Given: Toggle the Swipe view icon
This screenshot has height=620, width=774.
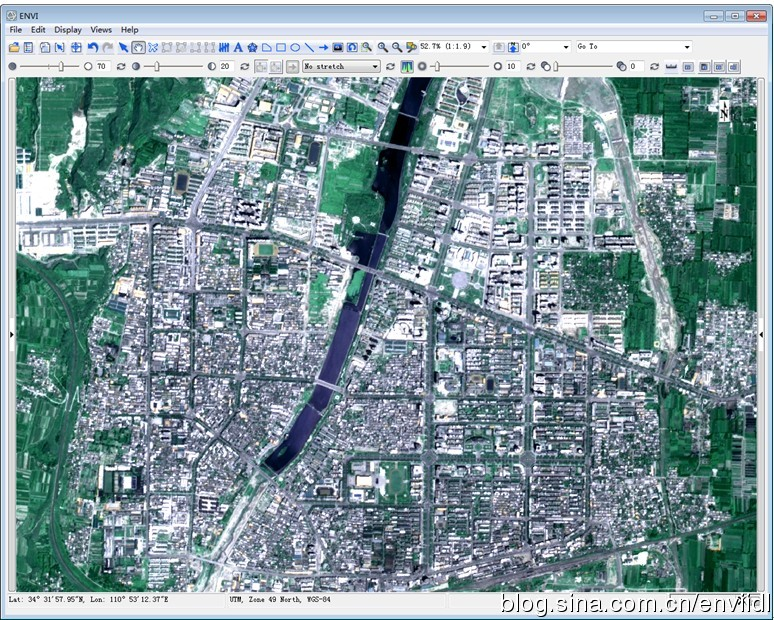Looking at the screenshot, I should (x=734, y=67).
